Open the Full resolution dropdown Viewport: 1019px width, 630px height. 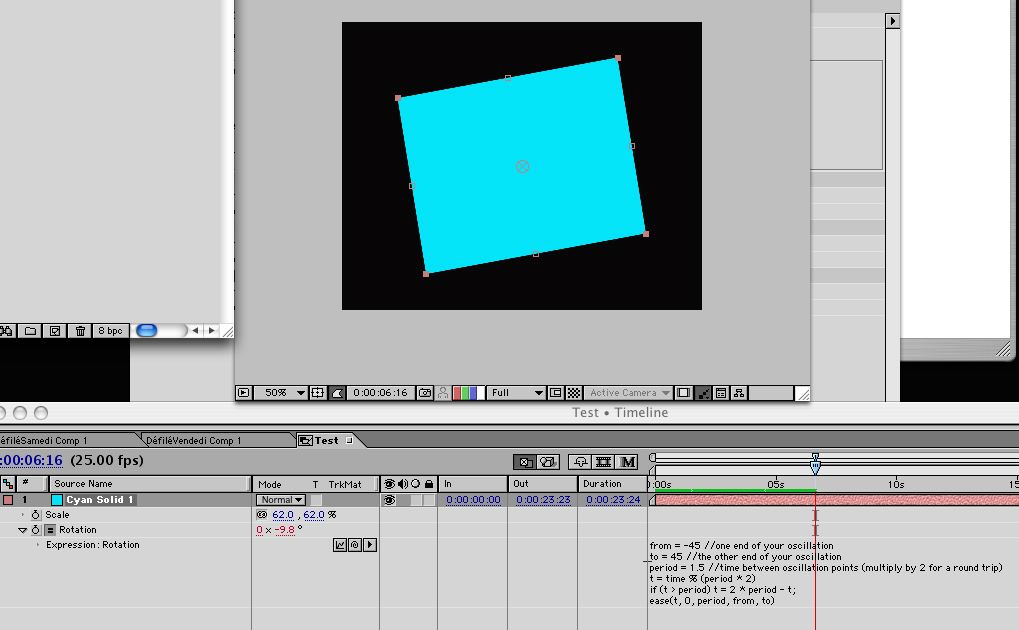point(517,393)
